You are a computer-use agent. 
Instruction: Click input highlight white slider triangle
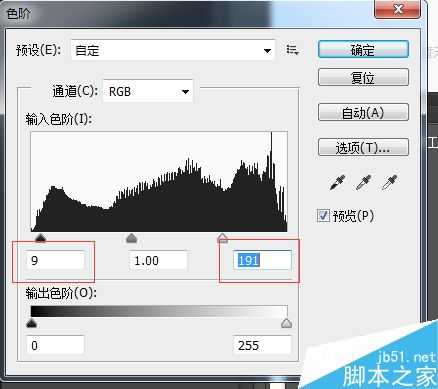coord(222,238)
